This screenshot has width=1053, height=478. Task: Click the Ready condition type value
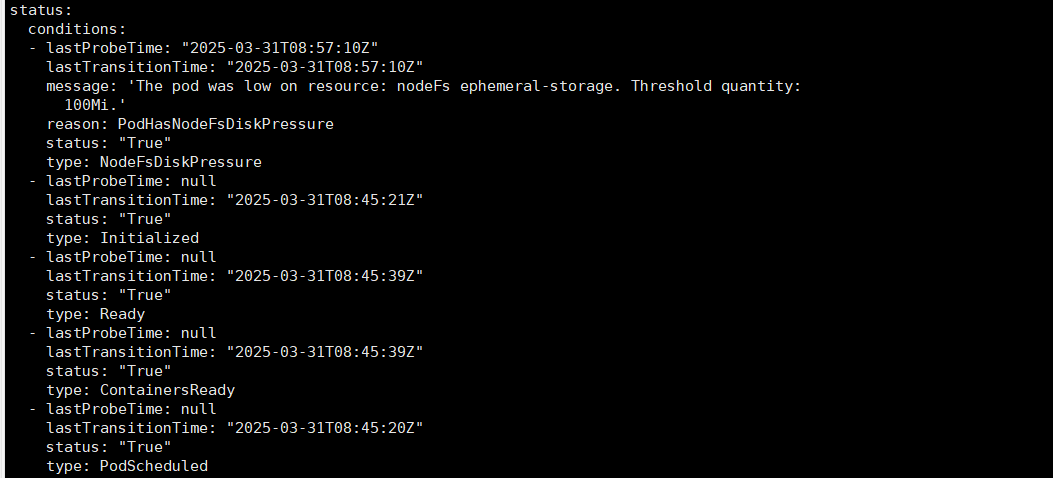tap(122, 314)
